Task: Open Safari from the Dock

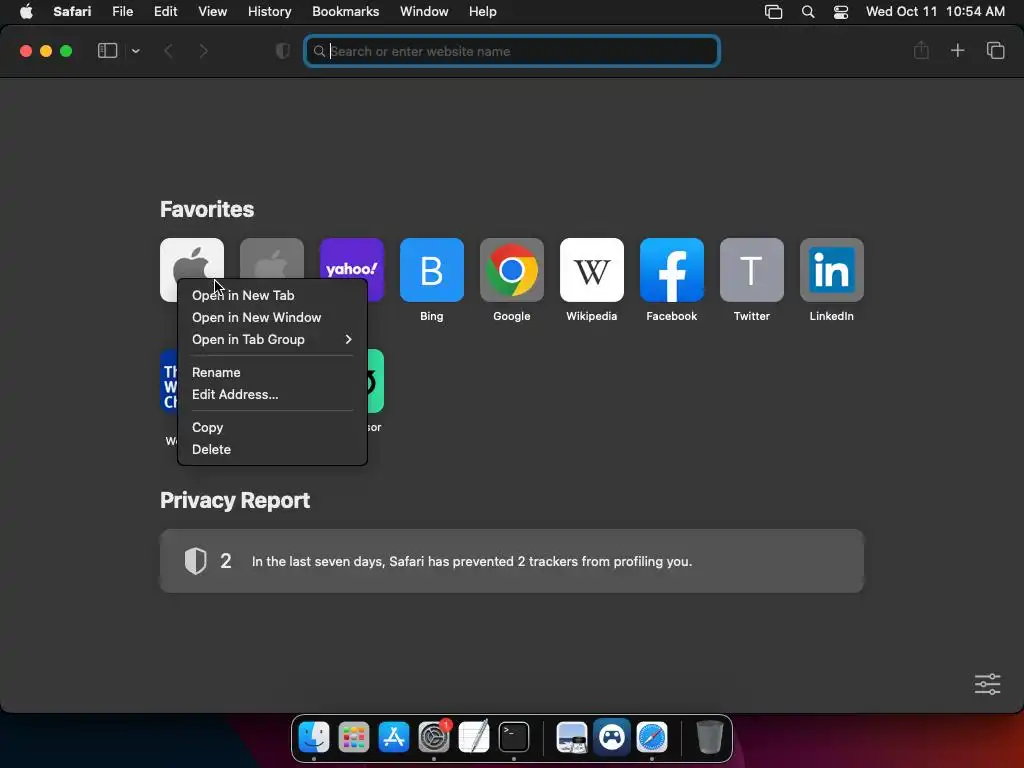Action: (652, 737)
